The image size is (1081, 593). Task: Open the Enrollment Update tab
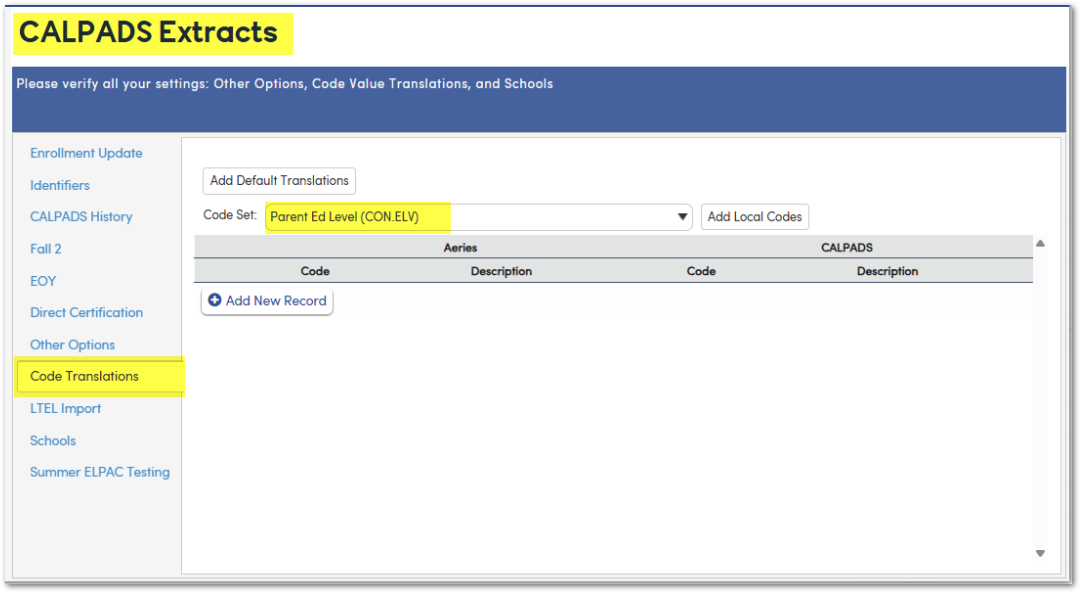[86, 153]
